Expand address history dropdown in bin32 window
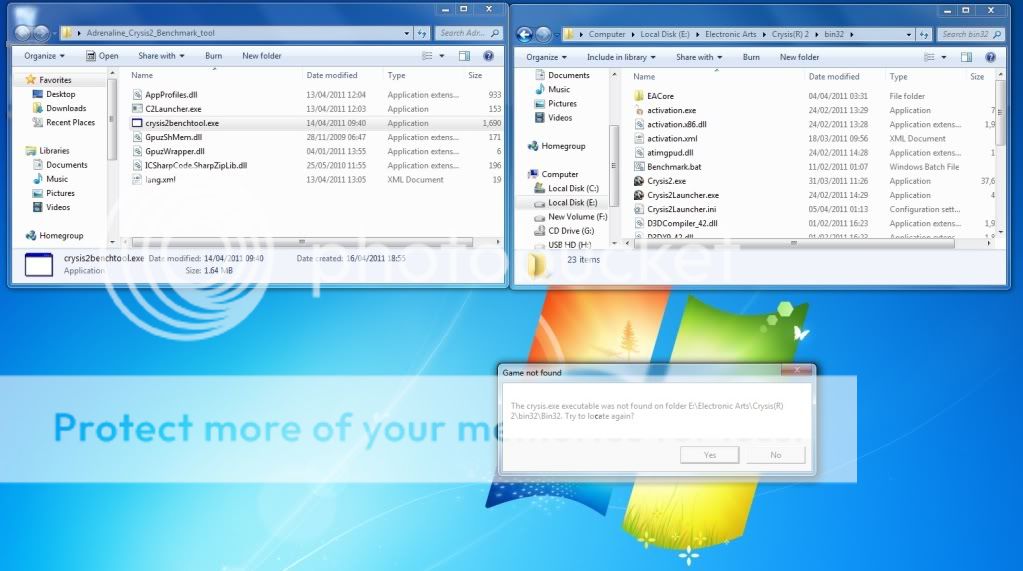This screenshot has height=571, width=1023. (x=909, y=34)
